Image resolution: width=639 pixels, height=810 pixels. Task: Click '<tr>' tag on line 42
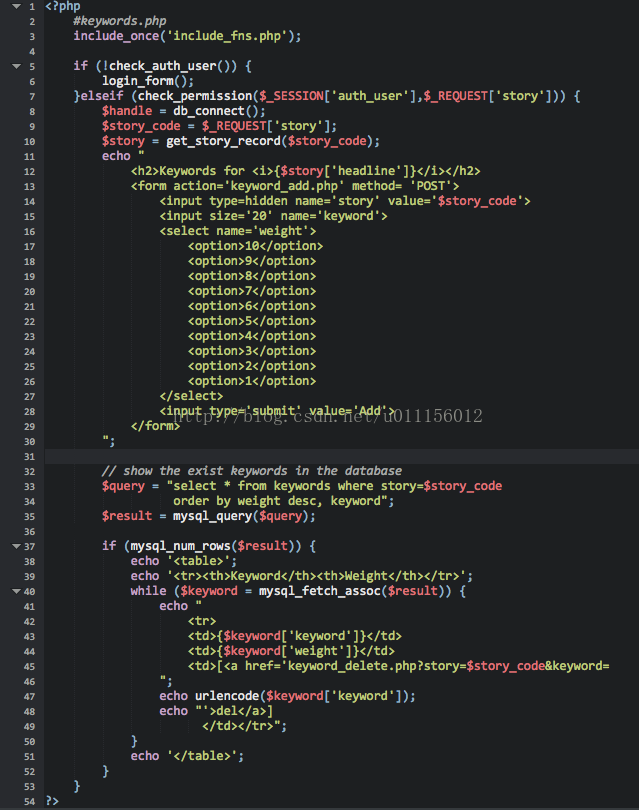pyautogui.click(x=202, y=620)
